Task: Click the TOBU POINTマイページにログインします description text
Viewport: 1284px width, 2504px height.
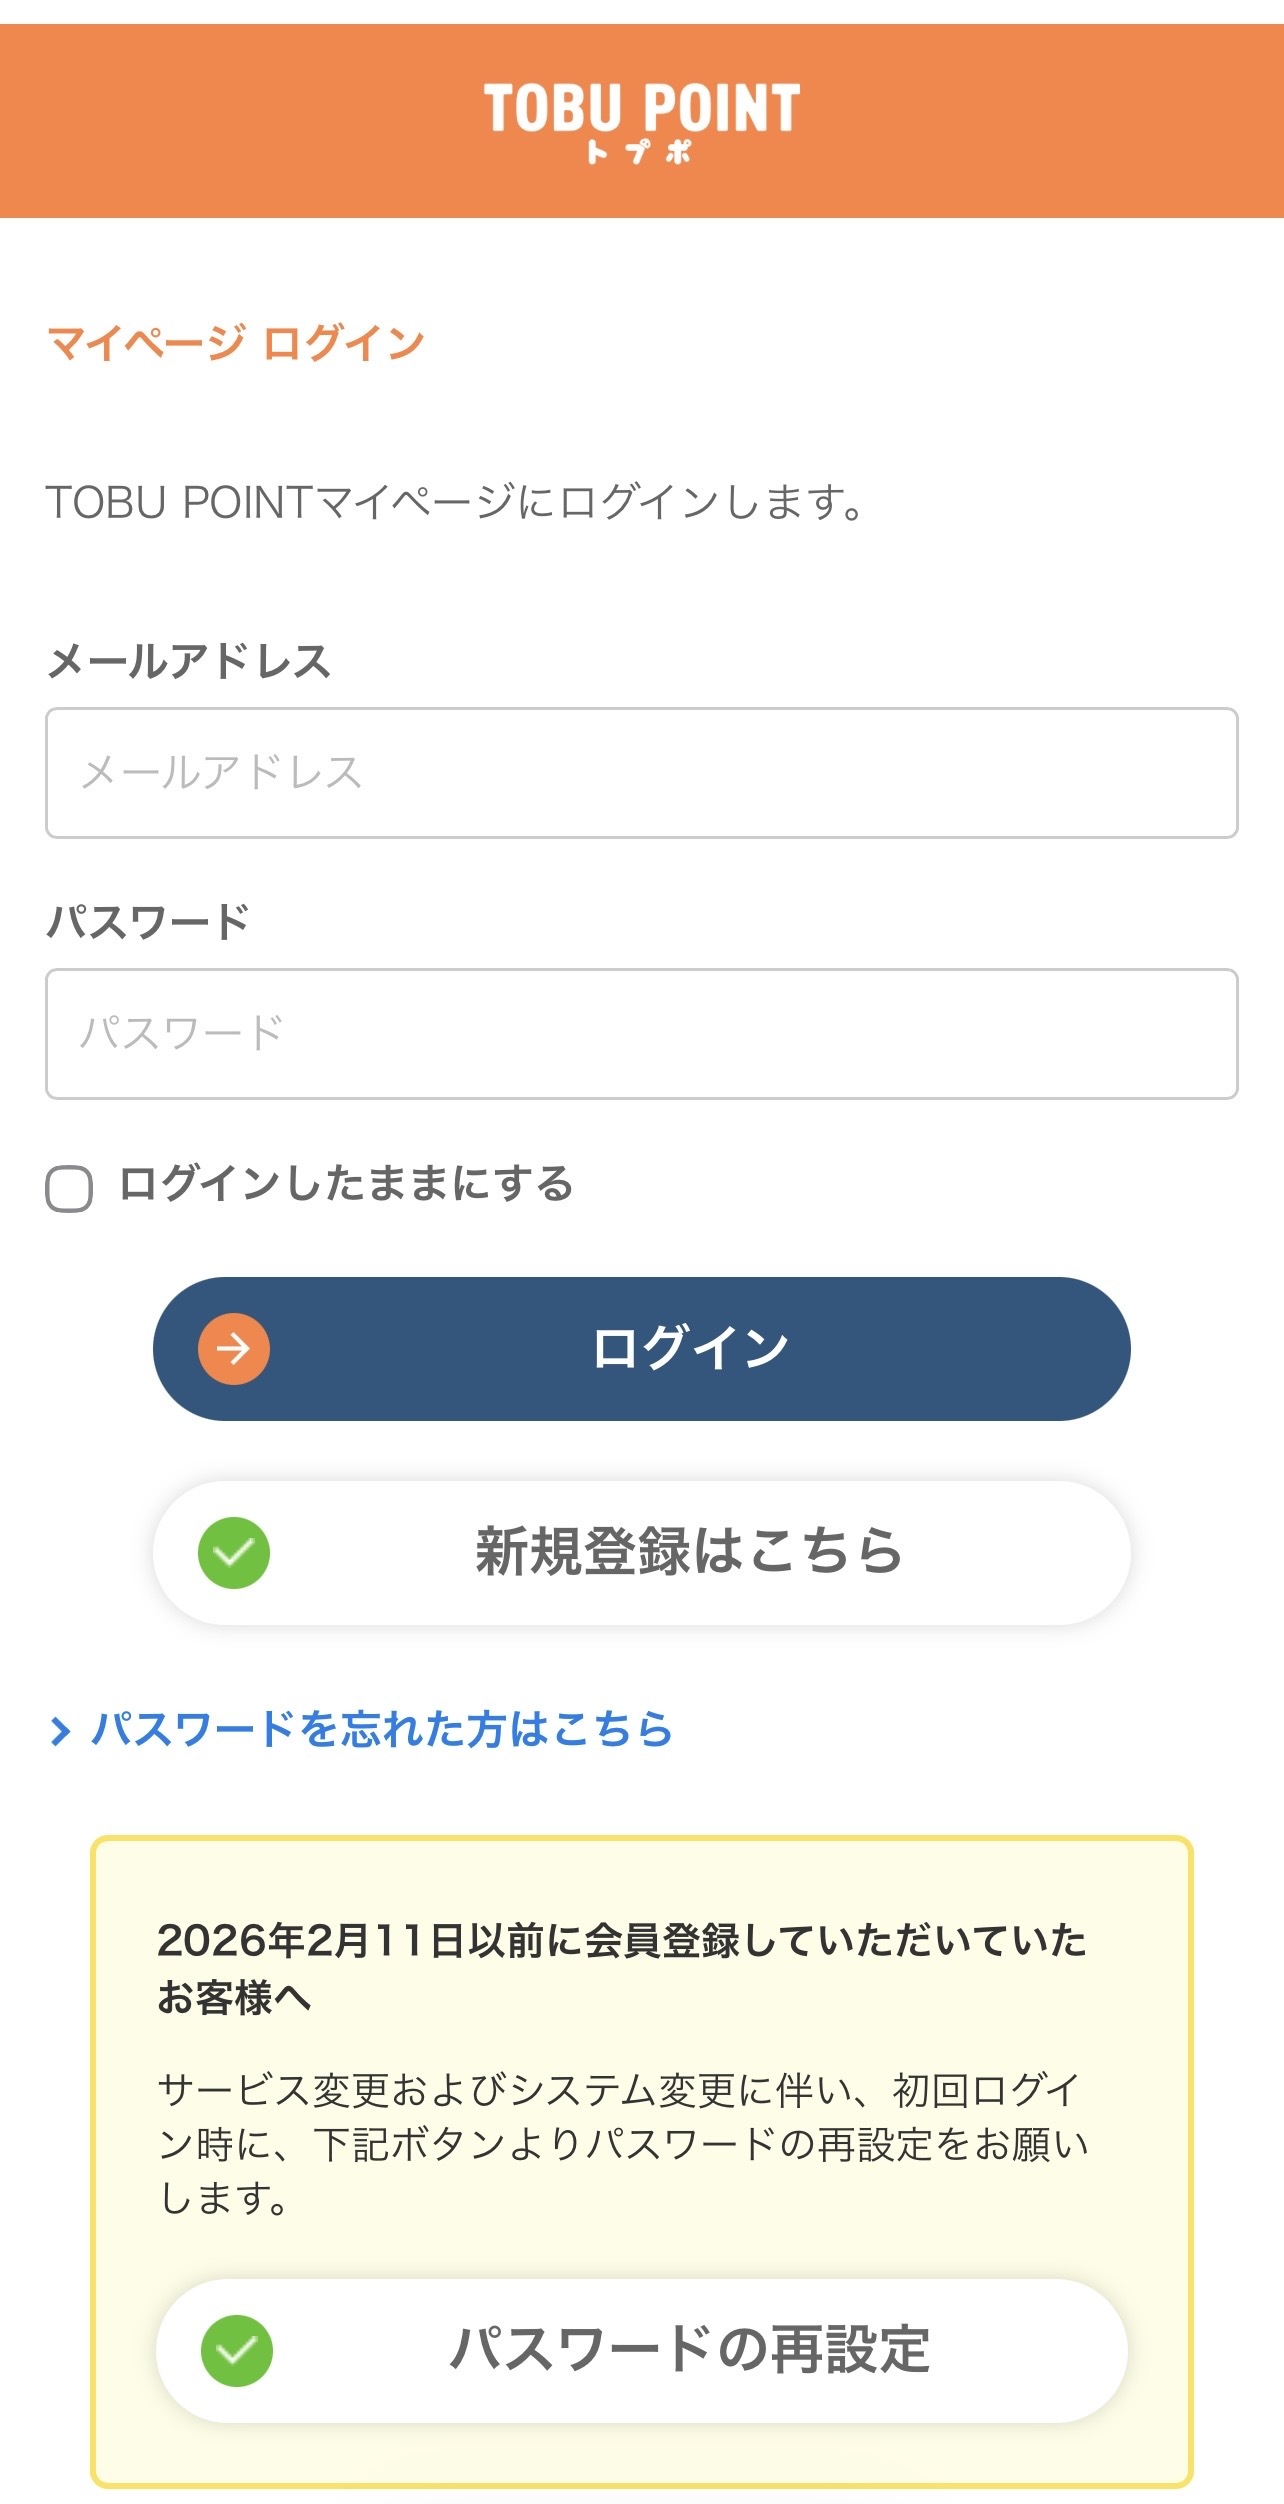Action: click(x=455, y=502)
